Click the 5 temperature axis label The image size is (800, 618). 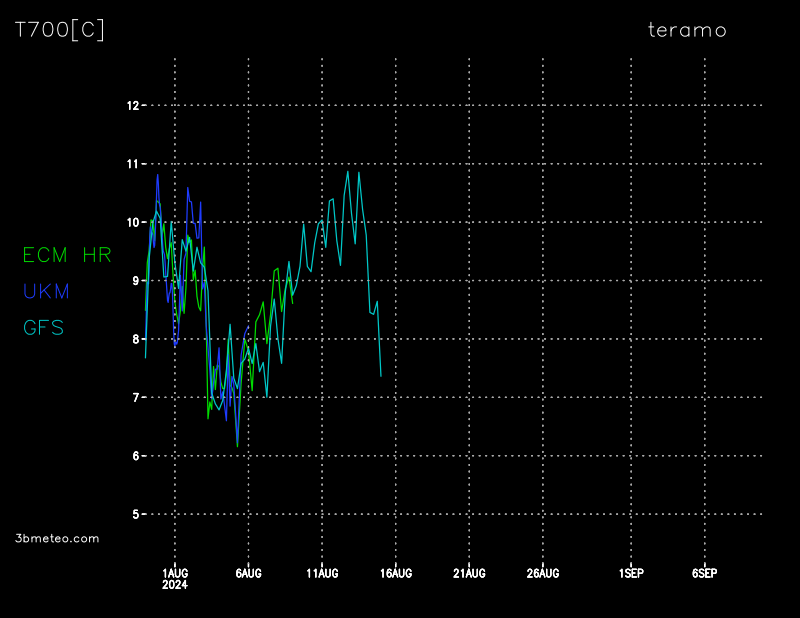tap(136, 514)
